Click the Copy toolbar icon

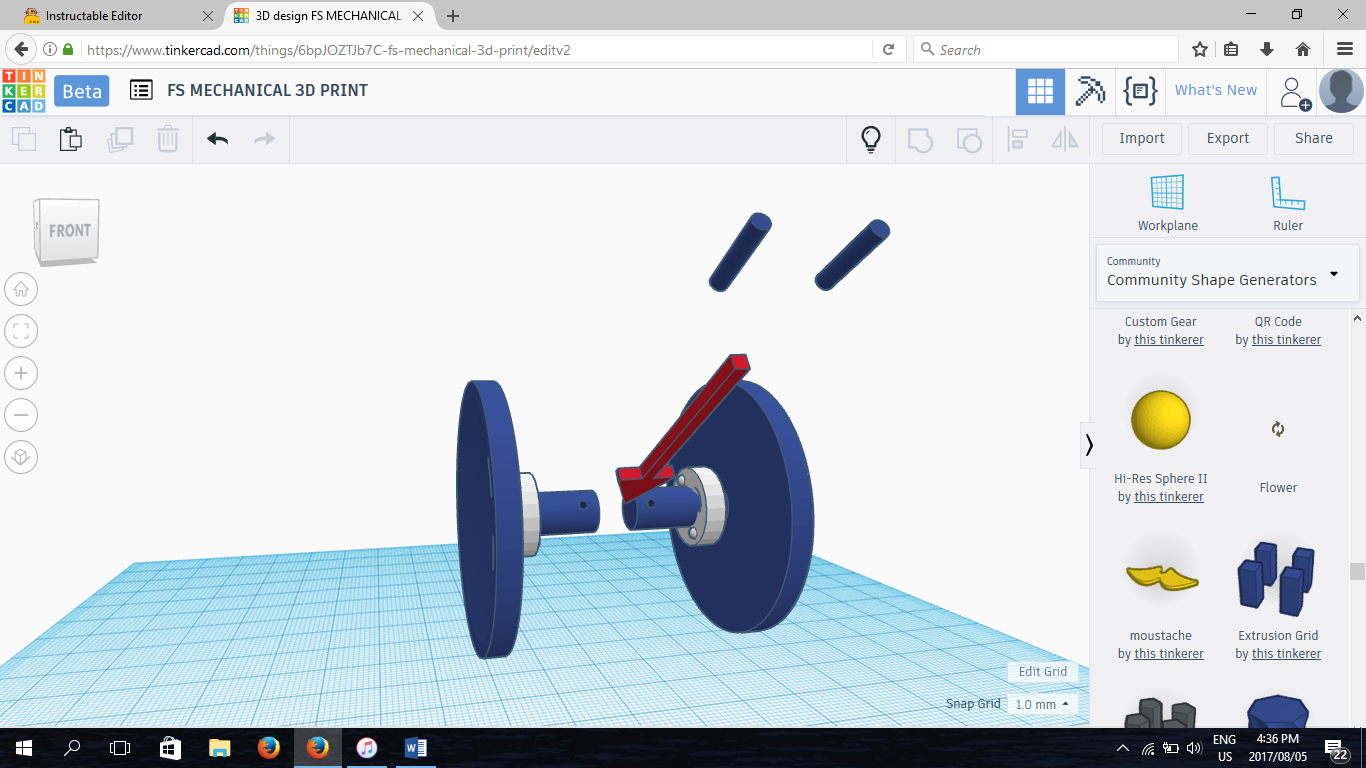click(24, 139)
